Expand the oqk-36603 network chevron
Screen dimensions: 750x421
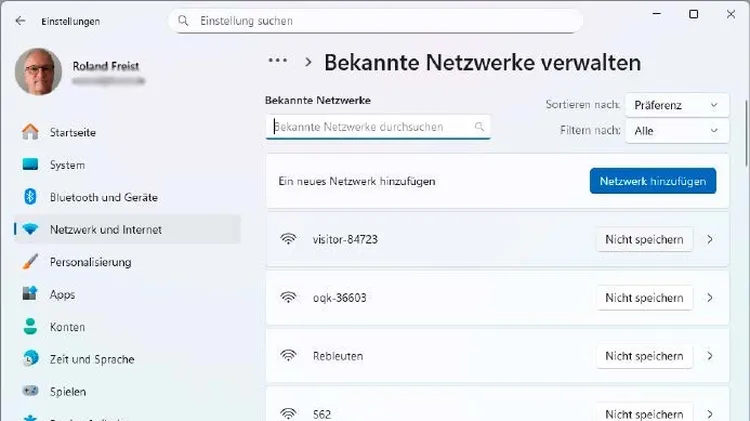[x=710, y=298]
